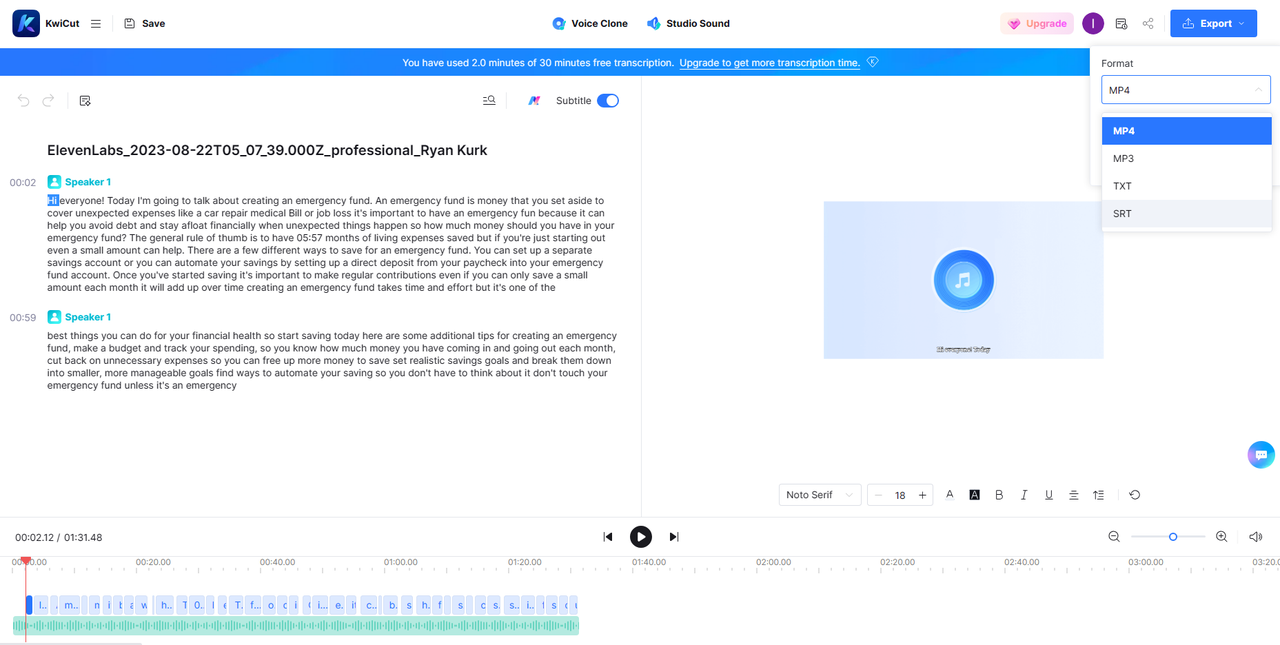Collapse the MP4 format combo box
This screenshot has width=1280, height=645.
pyautogui.click(x=1186, y=90)
